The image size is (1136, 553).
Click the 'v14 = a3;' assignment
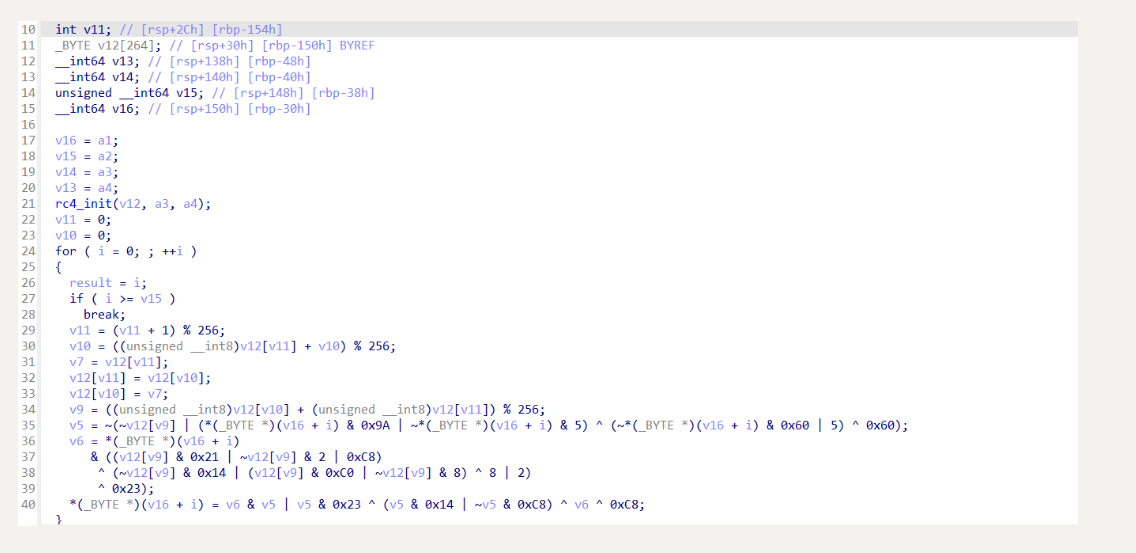coord(86,173)
